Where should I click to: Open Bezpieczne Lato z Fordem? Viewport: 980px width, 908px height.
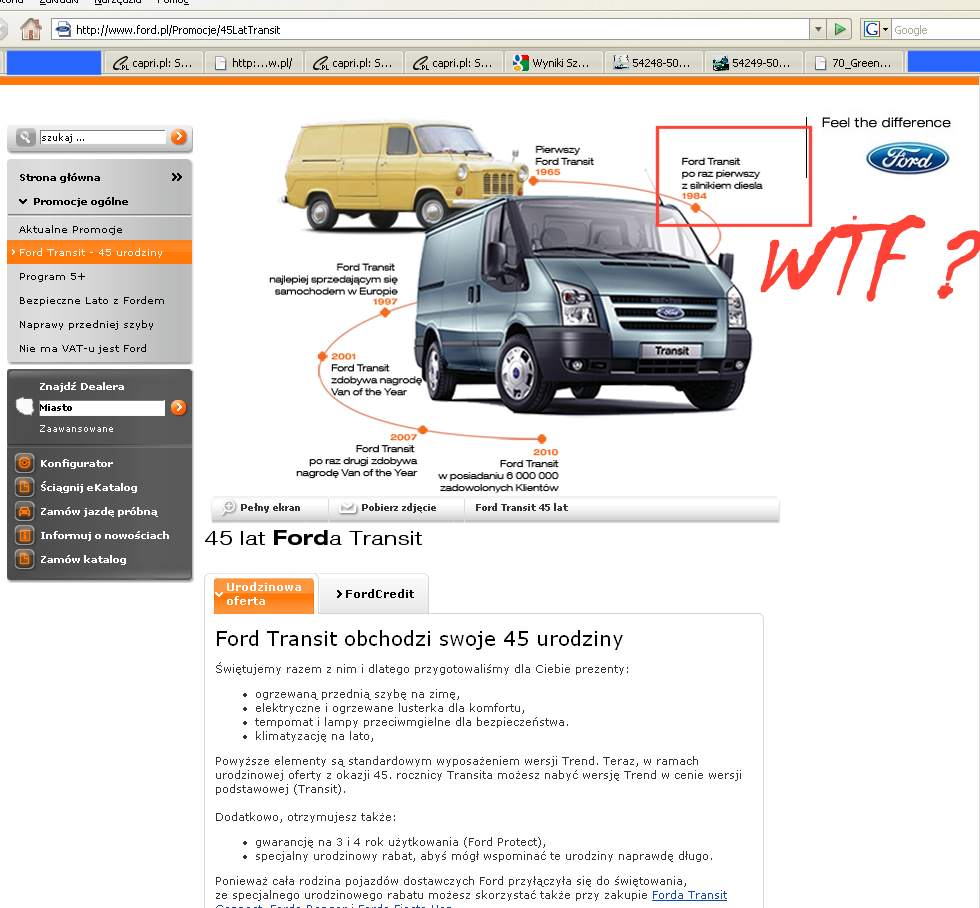(x=92, y=301)
